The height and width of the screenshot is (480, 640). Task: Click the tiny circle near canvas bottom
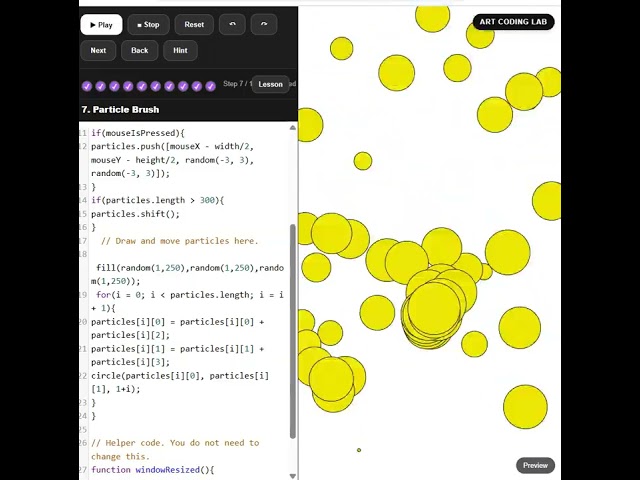coord(359,450)
